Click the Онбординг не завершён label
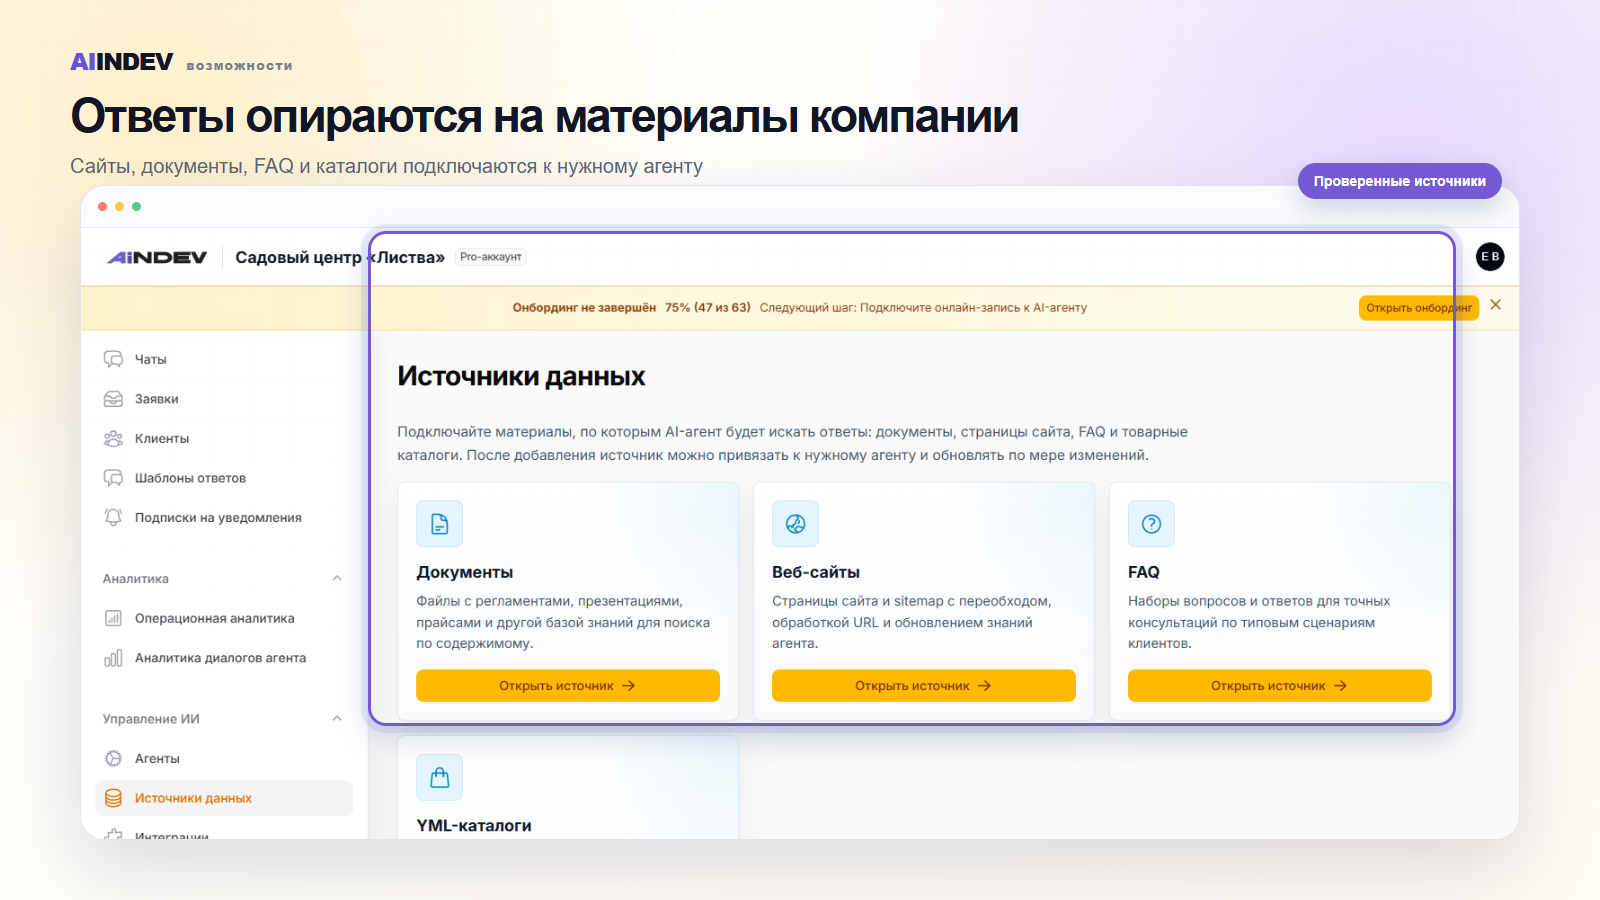Viewport: 1600px width, 900px height. tap(584, 308)
